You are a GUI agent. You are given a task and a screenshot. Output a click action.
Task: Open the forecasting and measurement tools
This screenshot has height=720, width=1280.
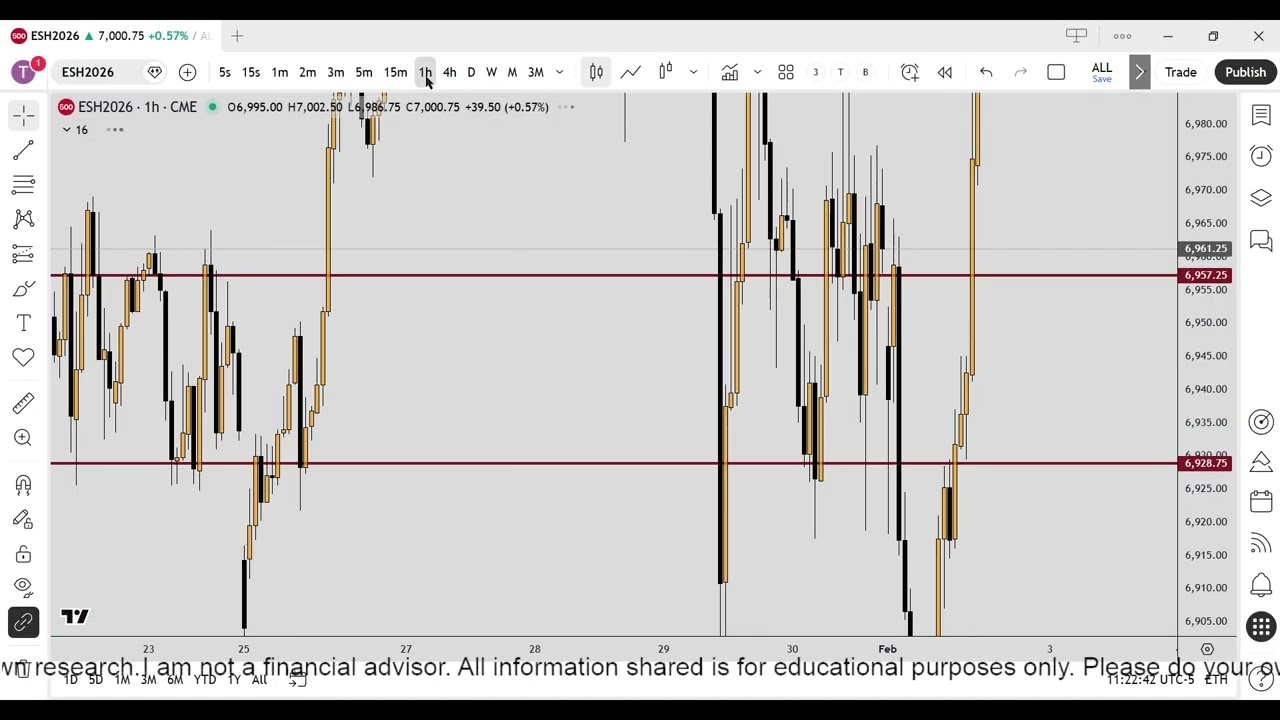(x=24, y=254)
